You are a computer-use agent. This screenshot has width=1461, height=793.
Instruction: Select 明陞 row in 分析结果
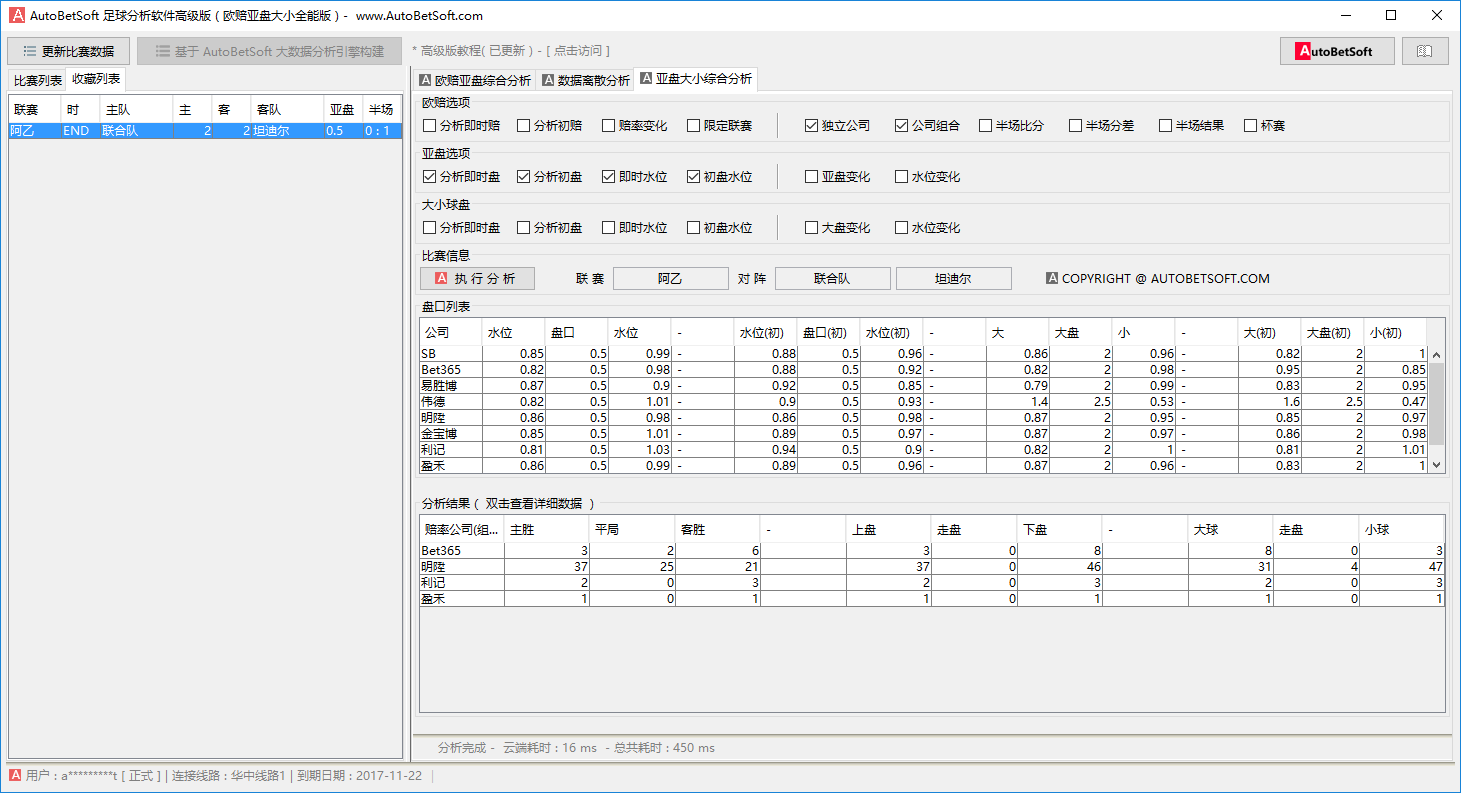[x=932, y=567]
